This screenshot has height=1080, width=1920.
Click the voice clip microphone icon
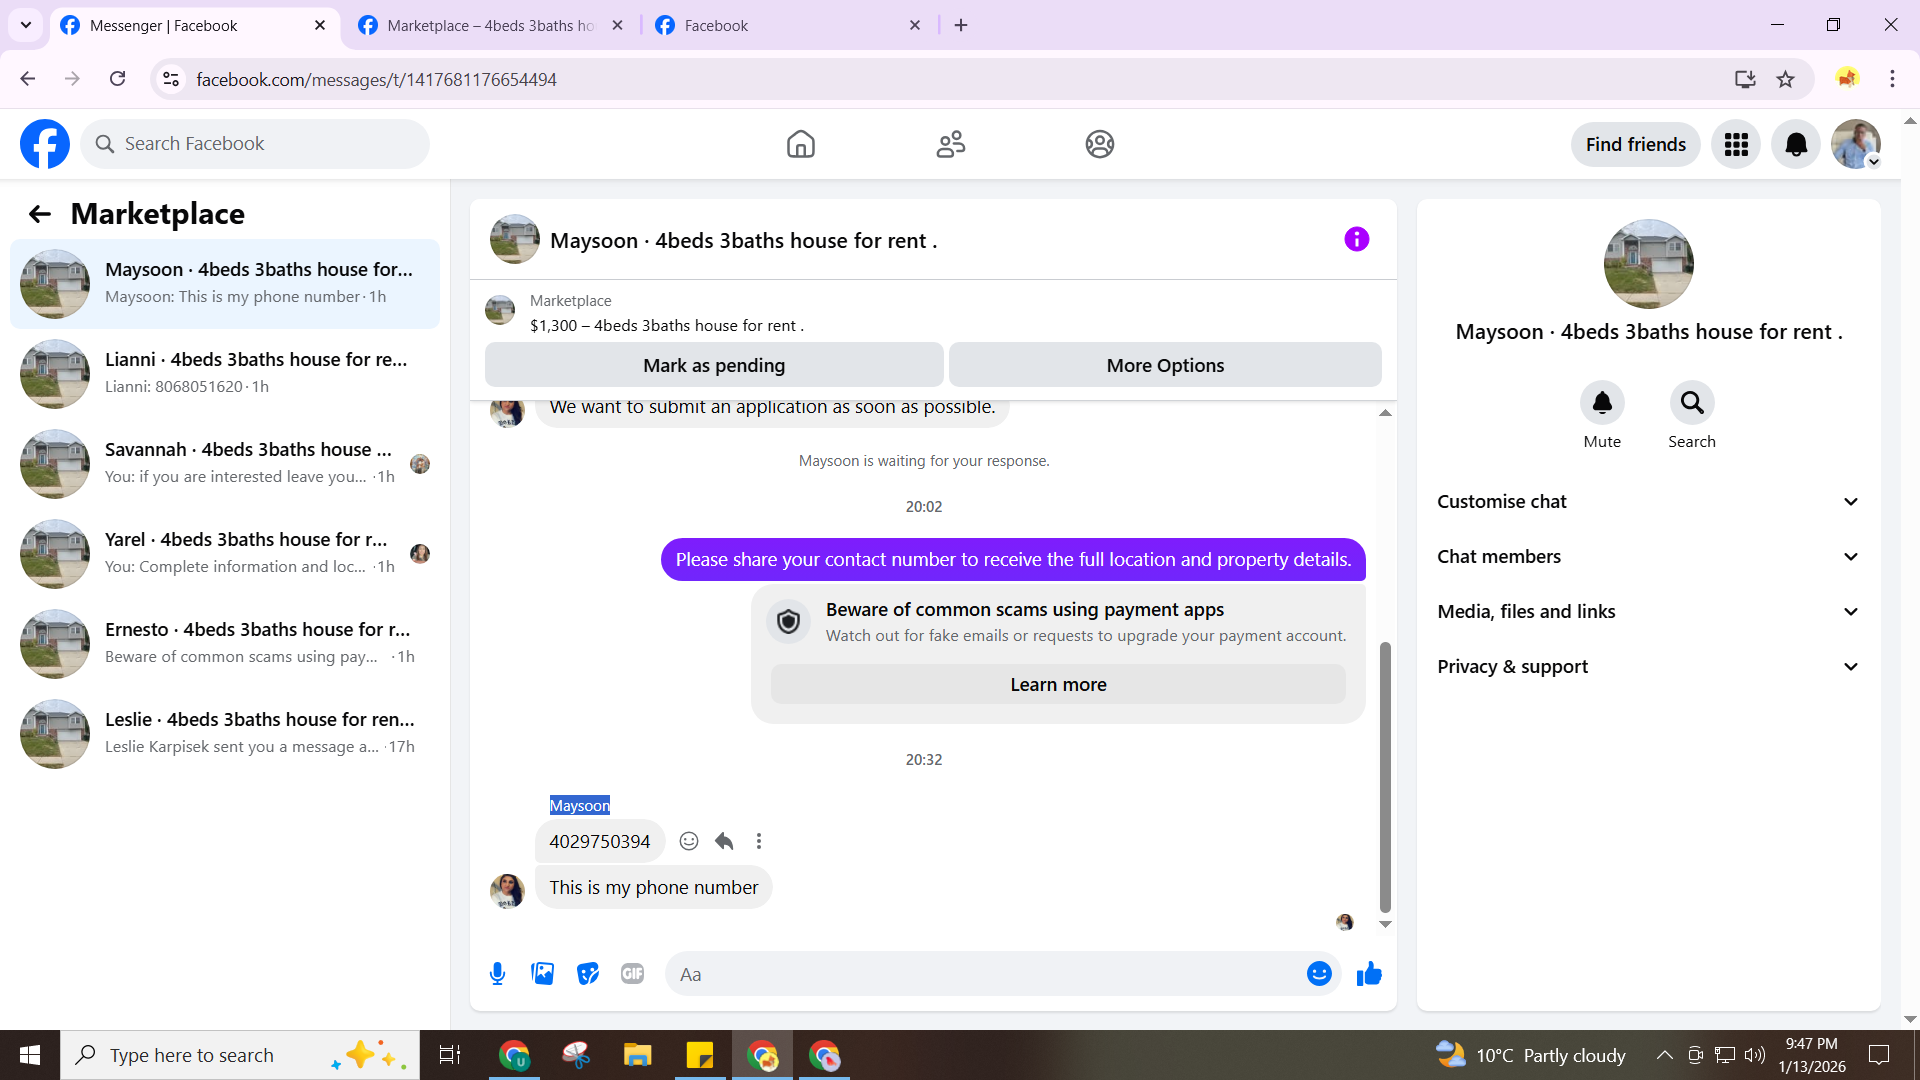pos(497,974)
